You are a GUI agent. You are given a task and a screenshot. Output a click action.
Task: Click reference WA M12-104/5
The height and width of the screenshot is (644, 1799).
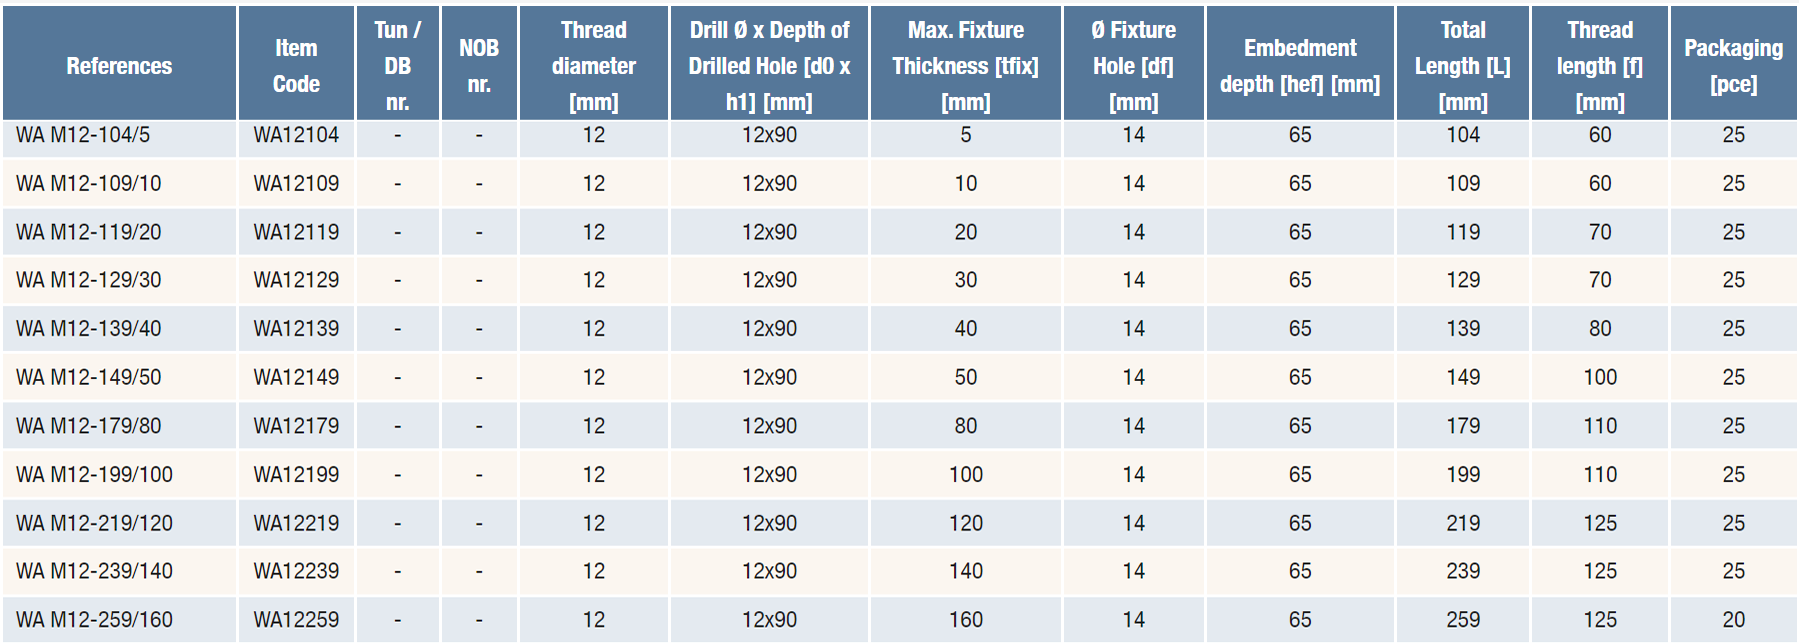83,135
